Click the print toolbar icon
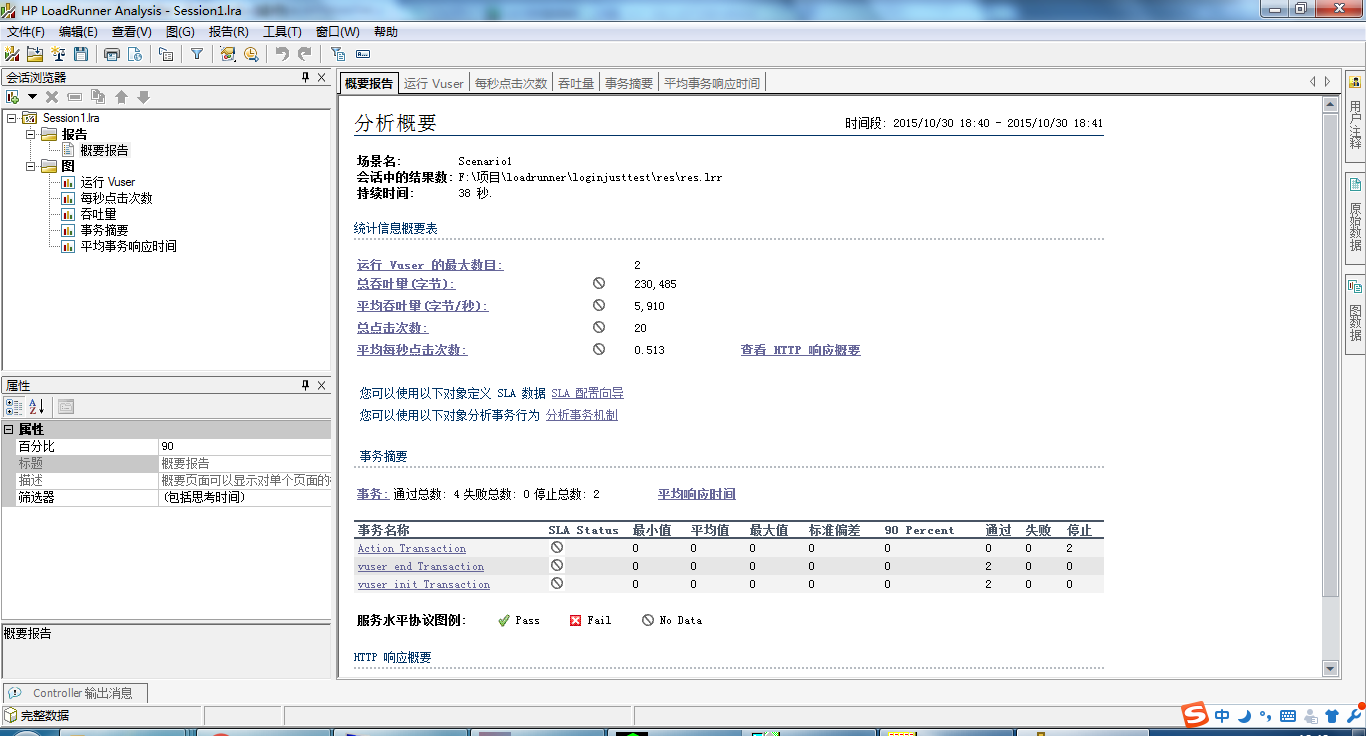1366x736 pixels. (112, 54)
